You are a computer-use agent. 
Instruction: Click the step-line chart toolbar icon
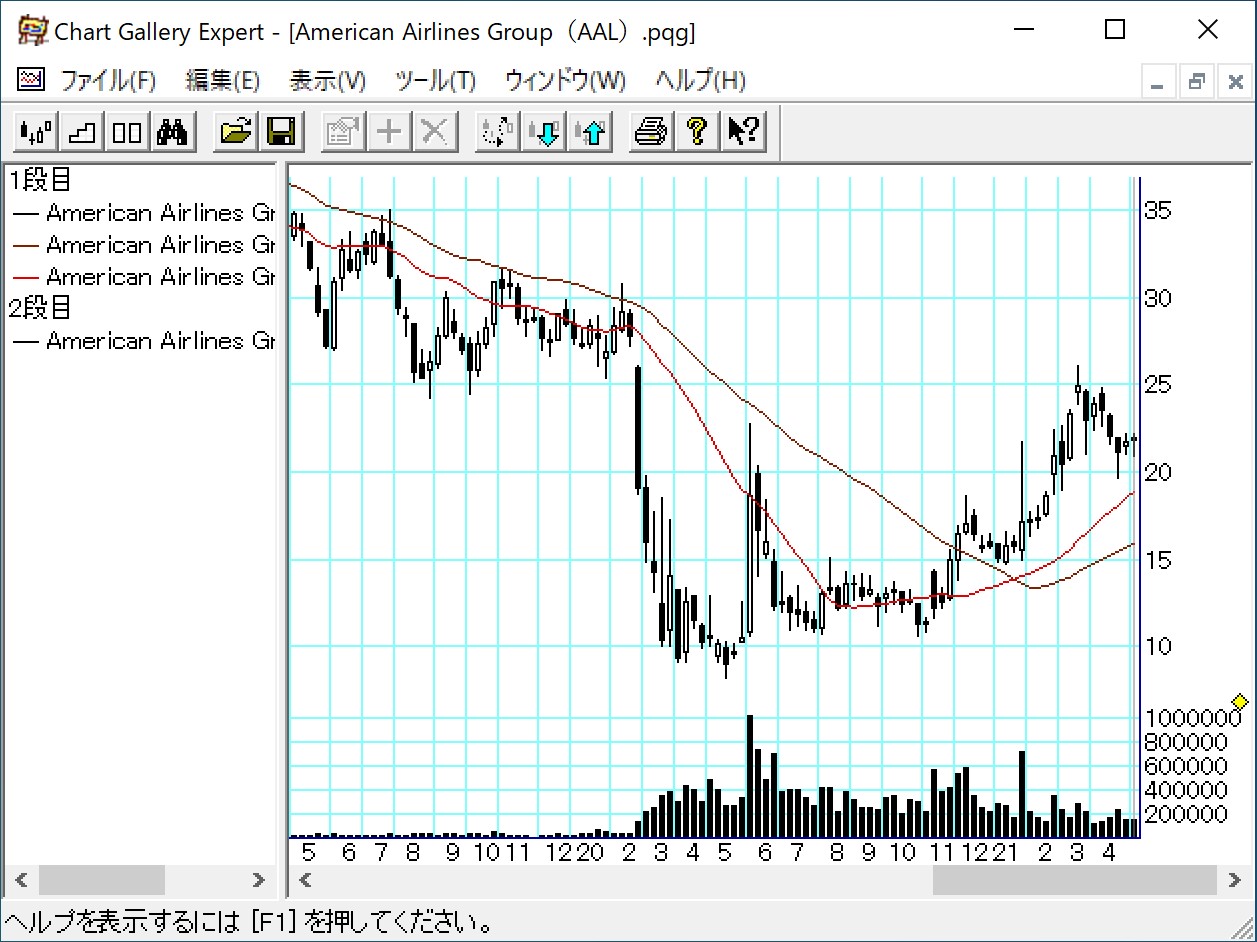tap(82, 132)
